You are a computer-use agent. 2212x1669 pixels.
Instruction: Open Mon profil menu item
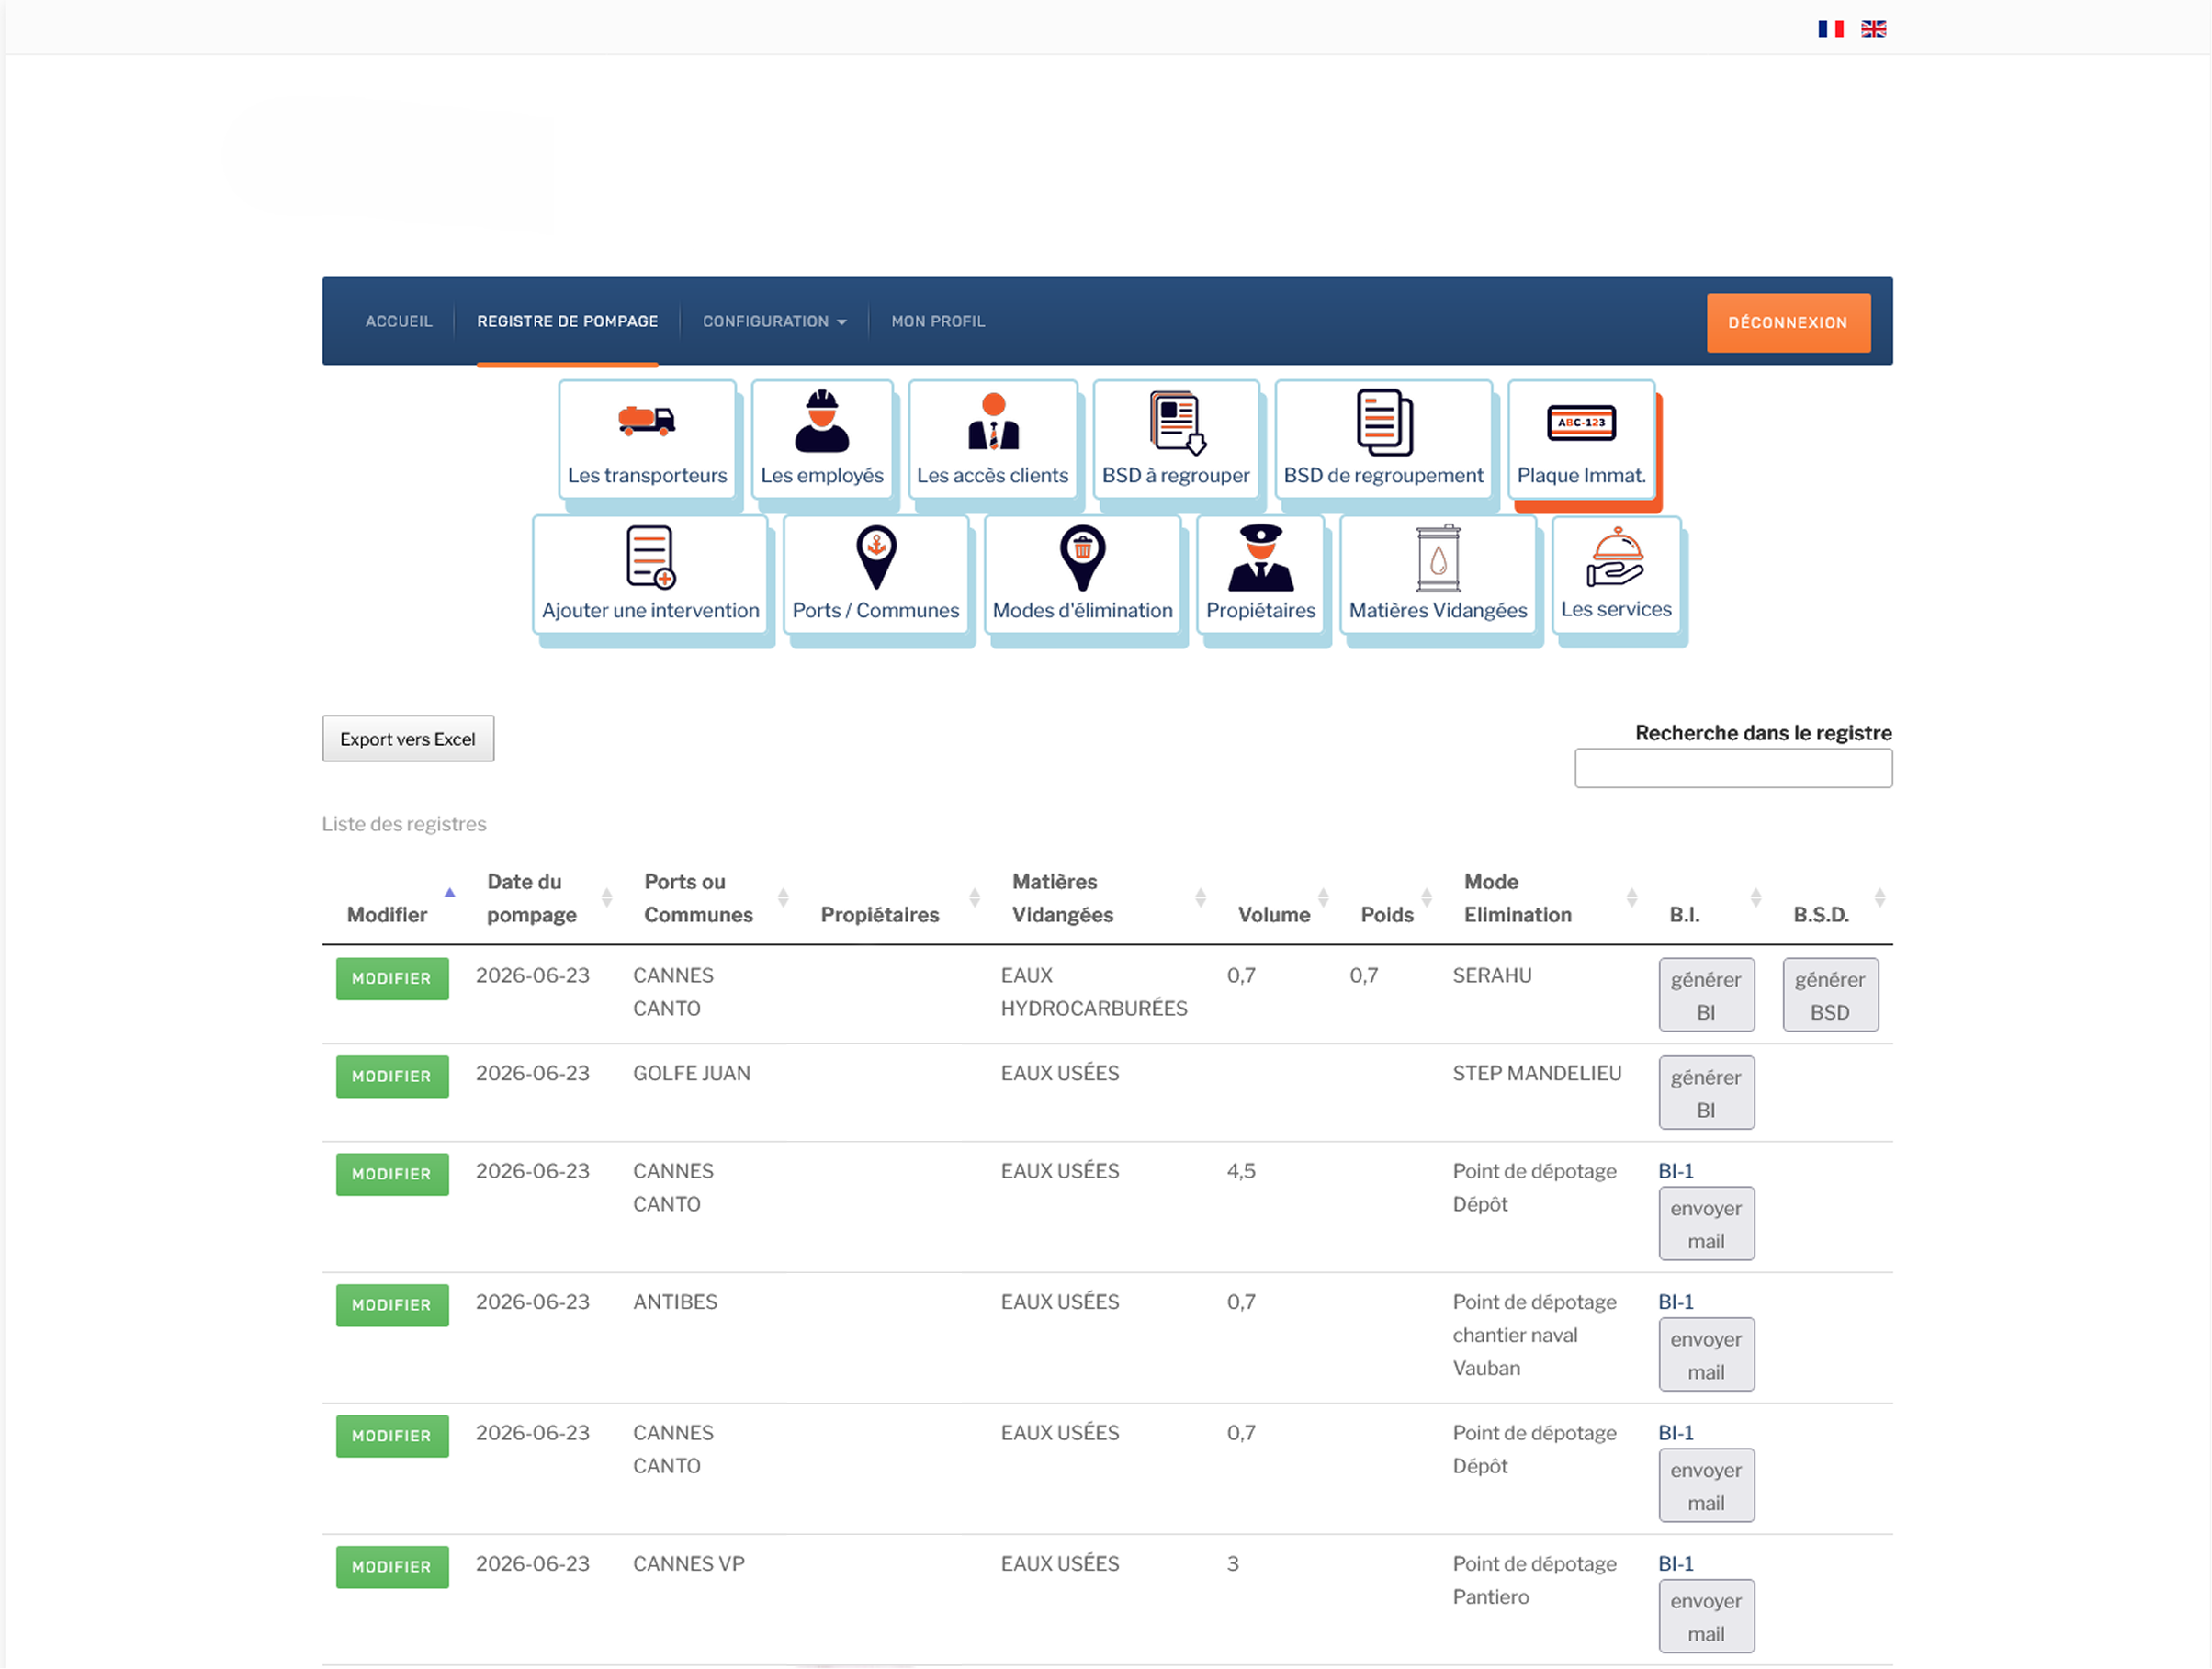(x=938, y=322)
